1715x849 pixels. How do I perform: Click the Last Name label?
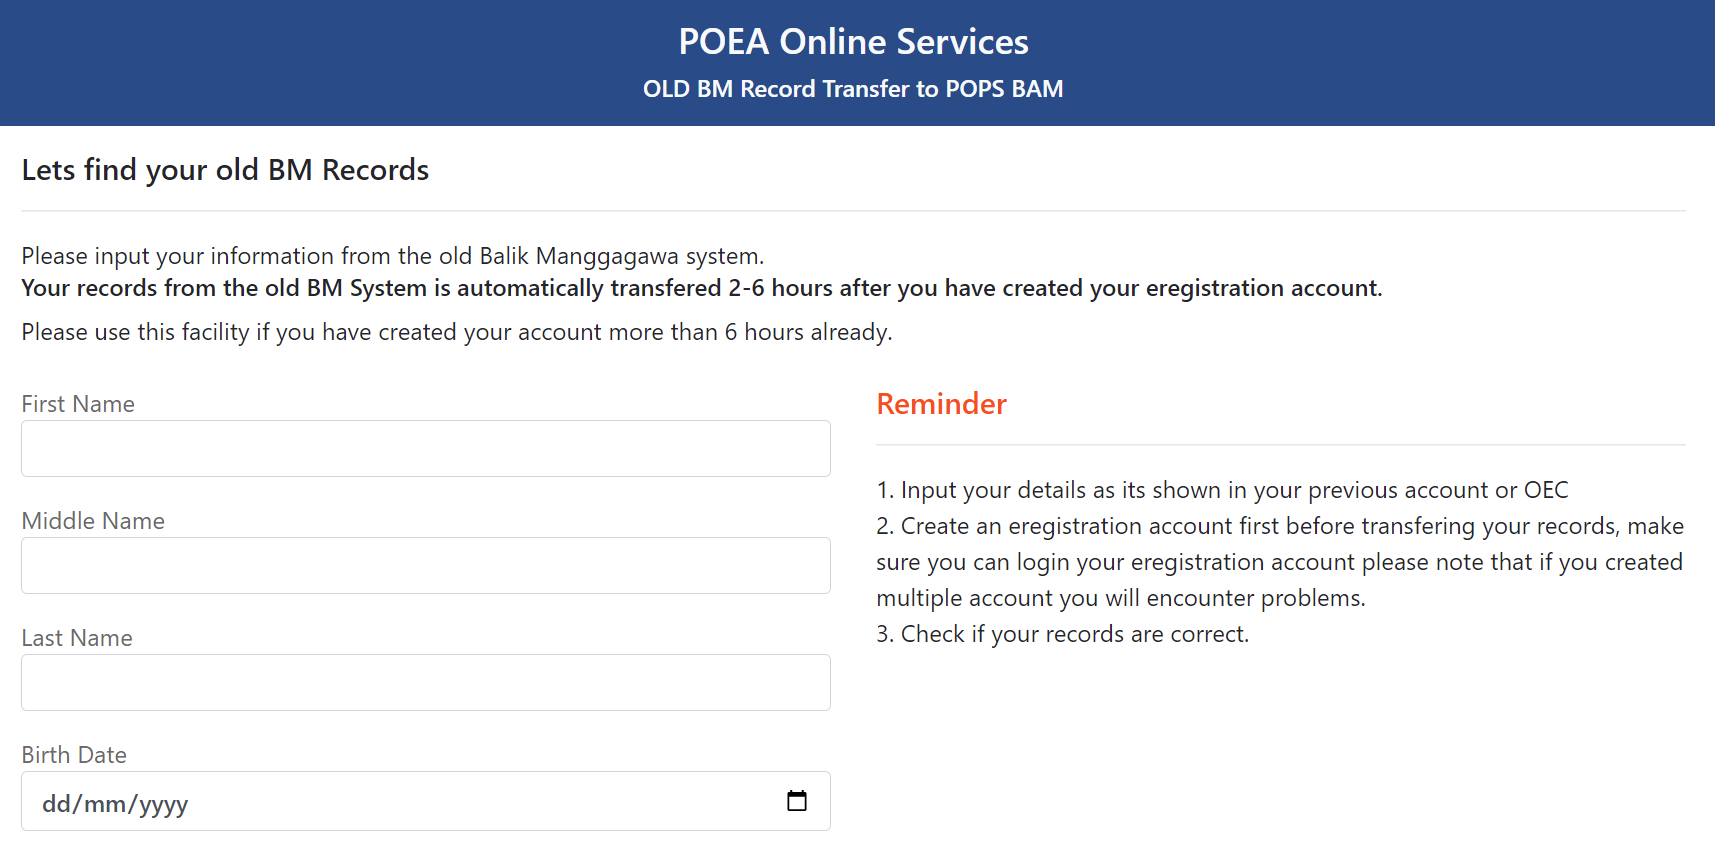77,638
